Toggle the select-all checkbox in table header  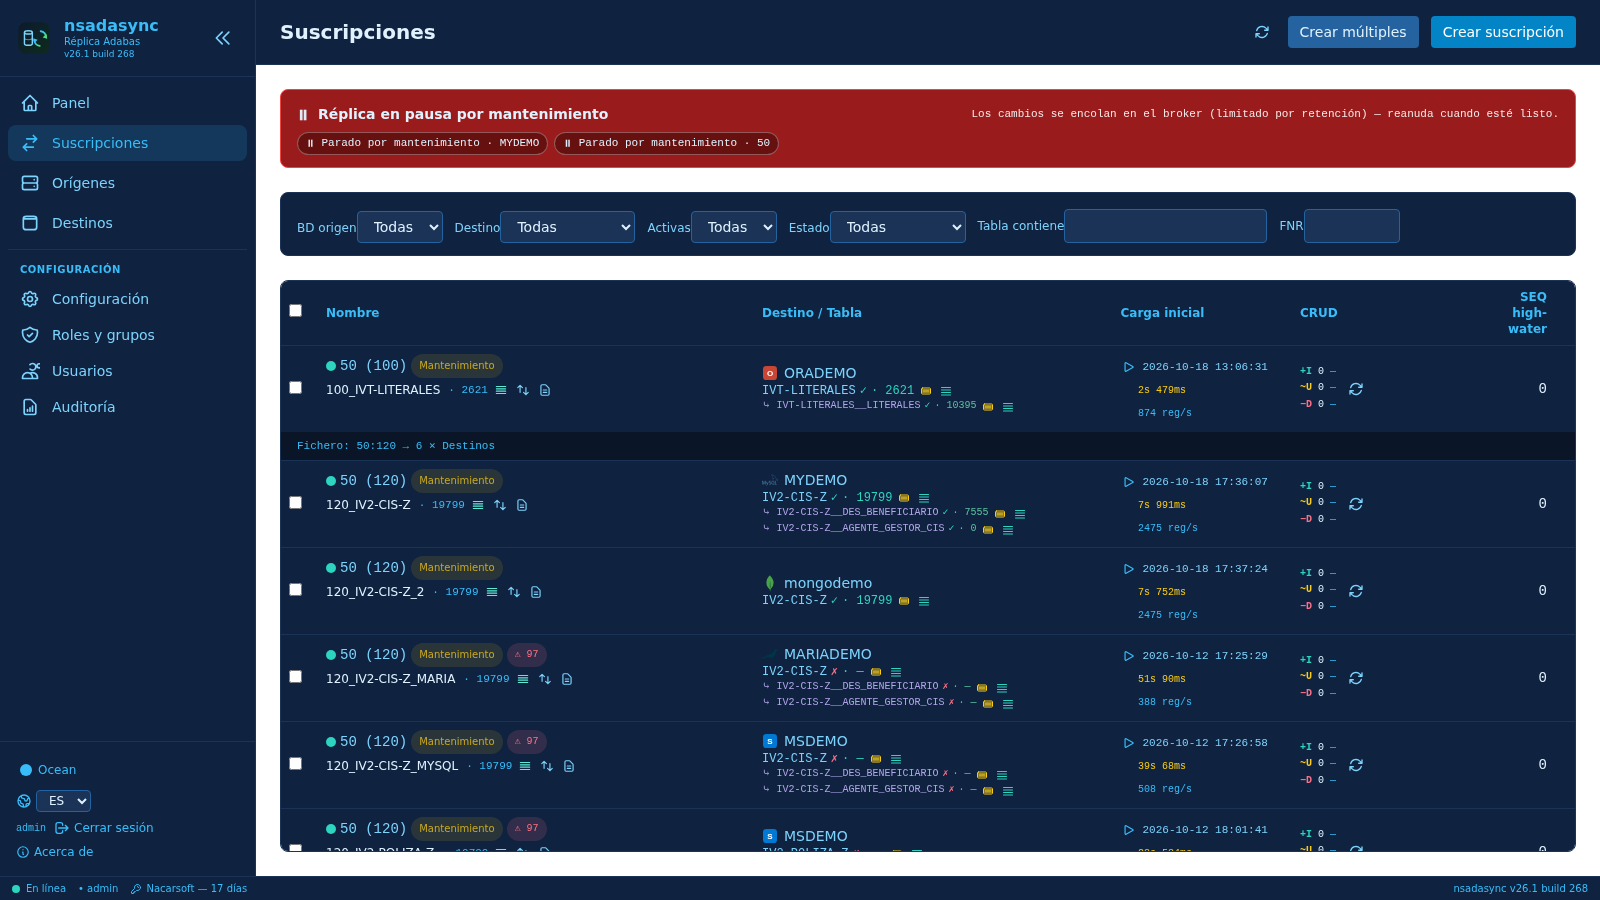click(296, 311)
